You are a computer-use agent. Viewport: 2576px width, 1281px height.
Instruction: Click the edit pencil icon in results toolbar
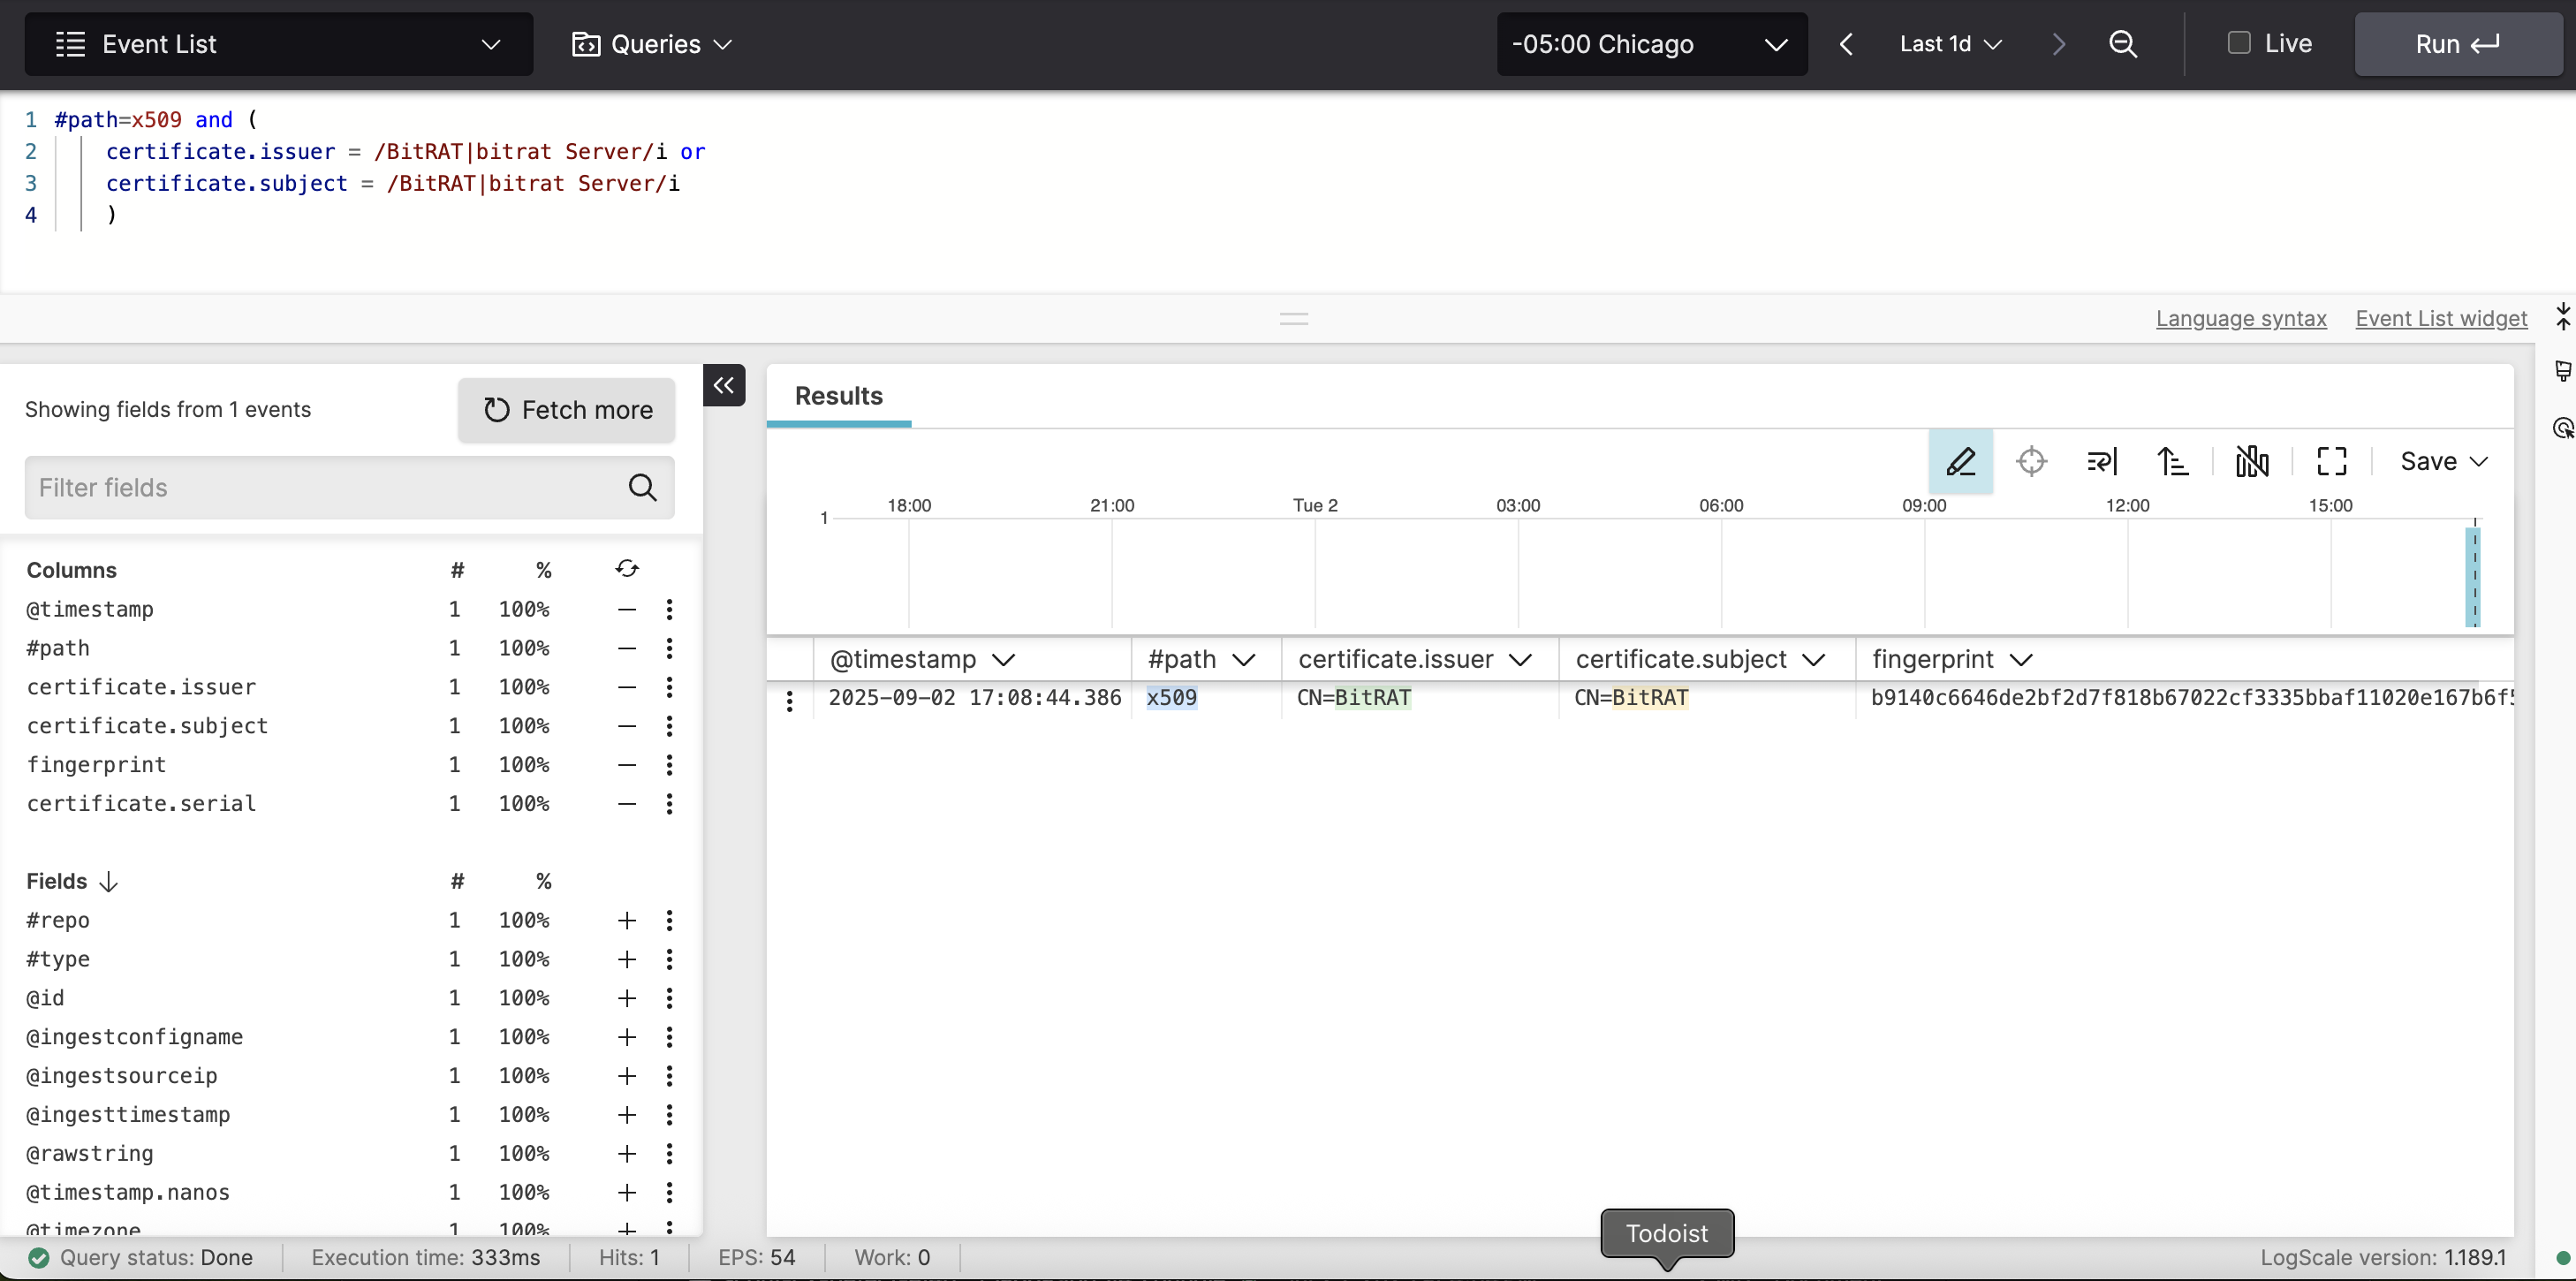[1960, 461]
